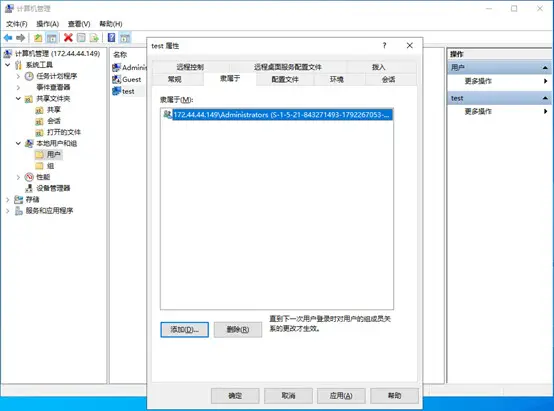Screen dimensions: 554x411
Task: Click the 服务和应用程序 icon in tree
Action: (x=18, y=211)
